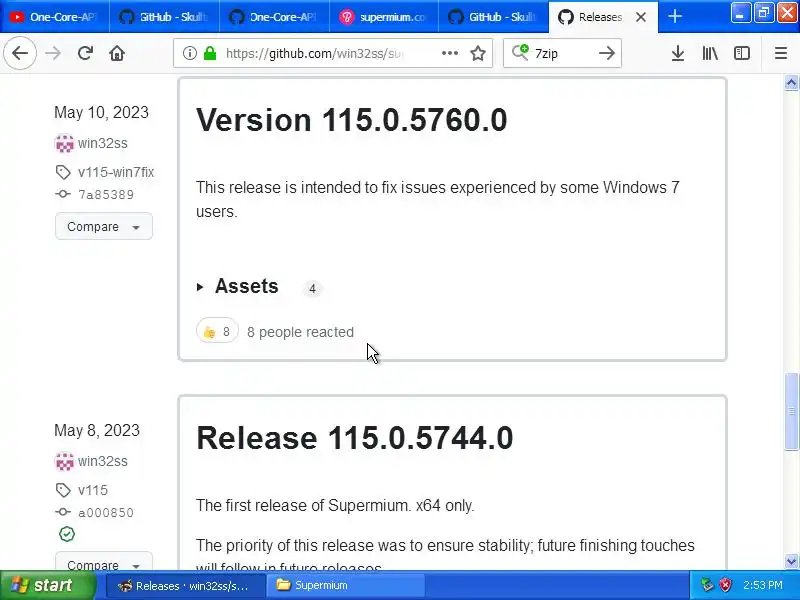Open the v115 tag link
This screenshot has width=800, height=600.
pos(93,490)
